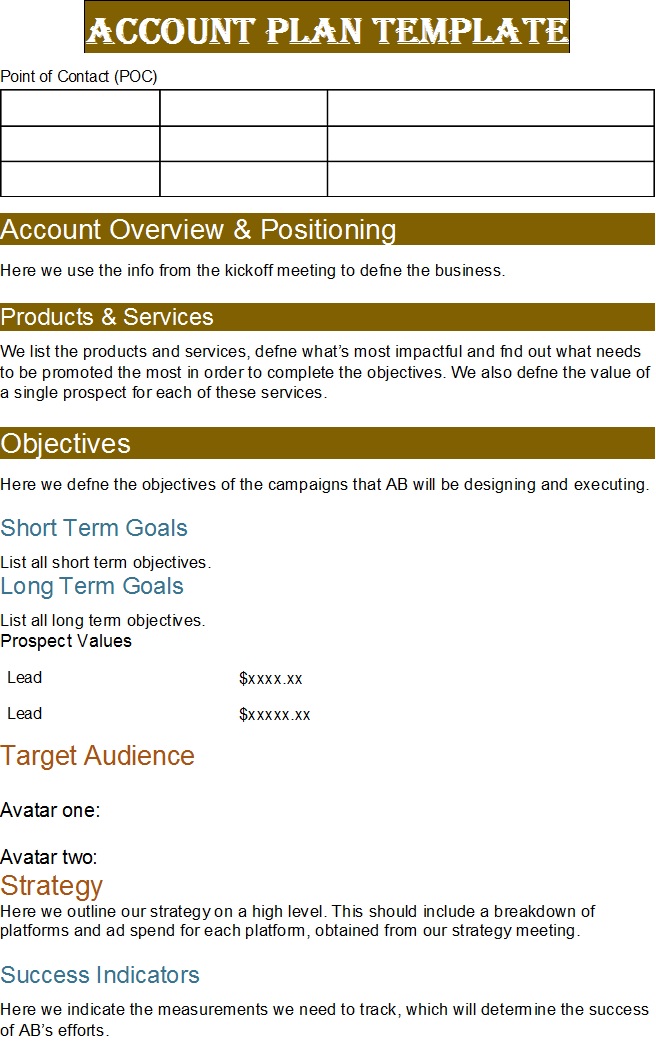The height and width of the screenshot is (1058, 656).
Task: Click the Success Indicators heading
Action: (100, 975)
